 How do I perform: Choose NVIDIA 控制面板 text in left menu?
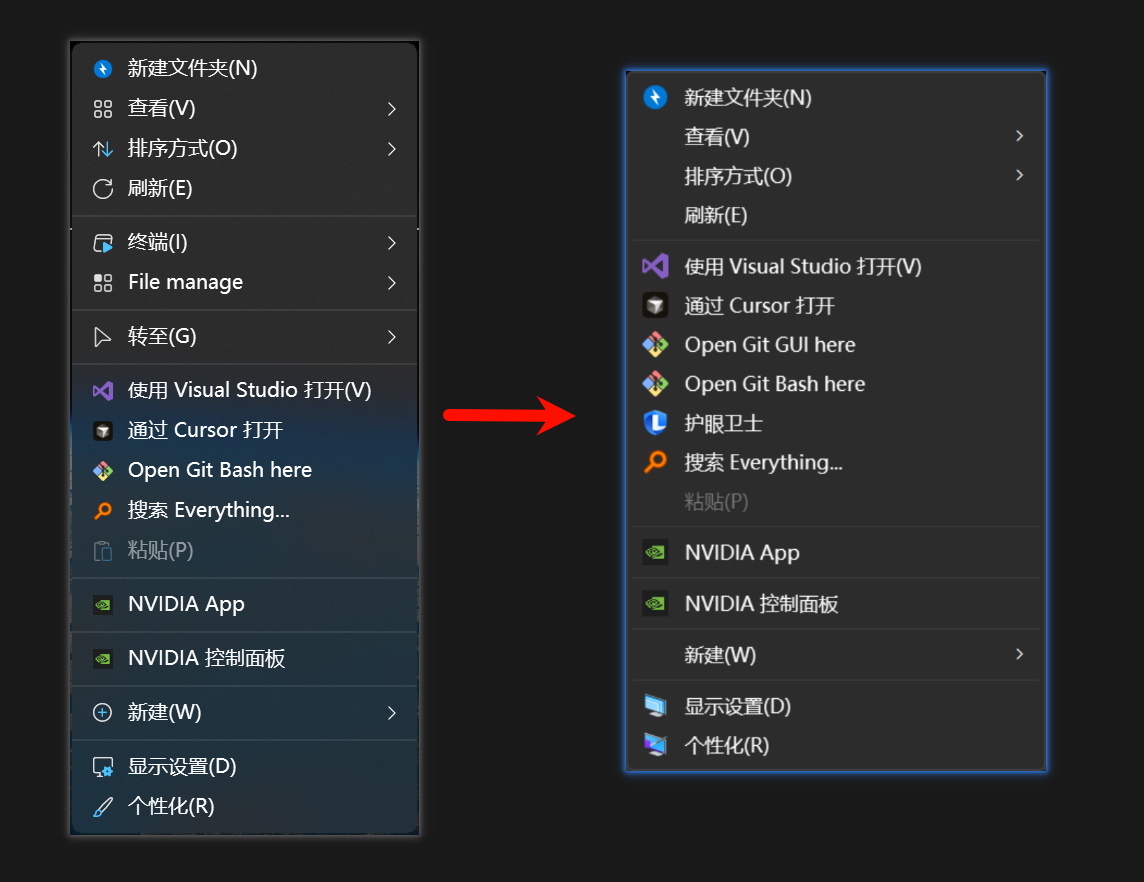click(x=206, y=658)
